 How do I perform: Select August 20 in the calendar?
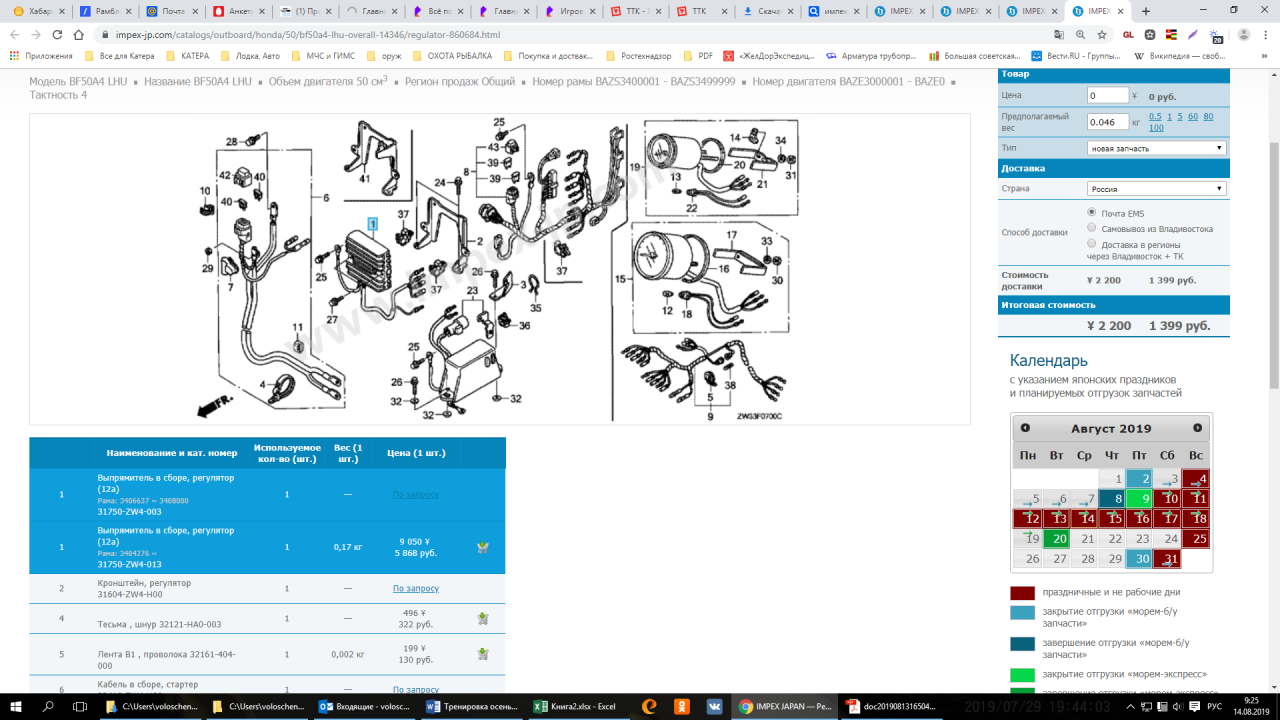tap(1055, 539)
